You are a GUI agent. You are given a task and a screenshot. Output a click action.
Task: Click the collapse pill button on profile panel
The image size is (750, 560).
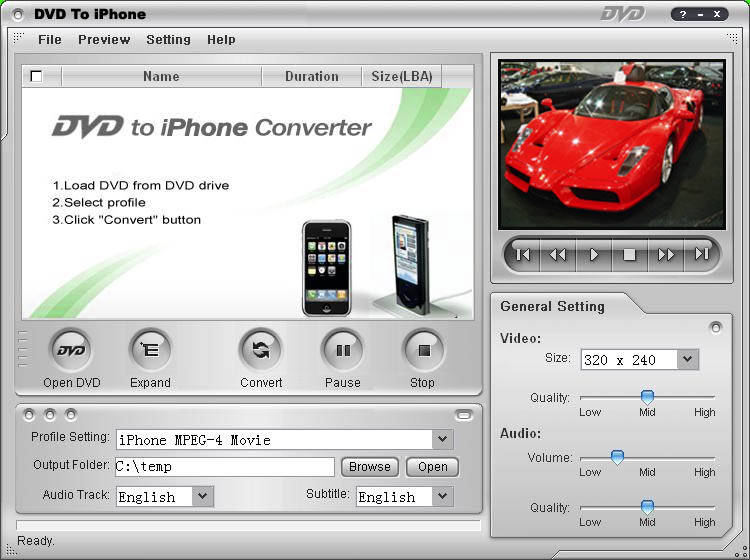pos(463,415)
